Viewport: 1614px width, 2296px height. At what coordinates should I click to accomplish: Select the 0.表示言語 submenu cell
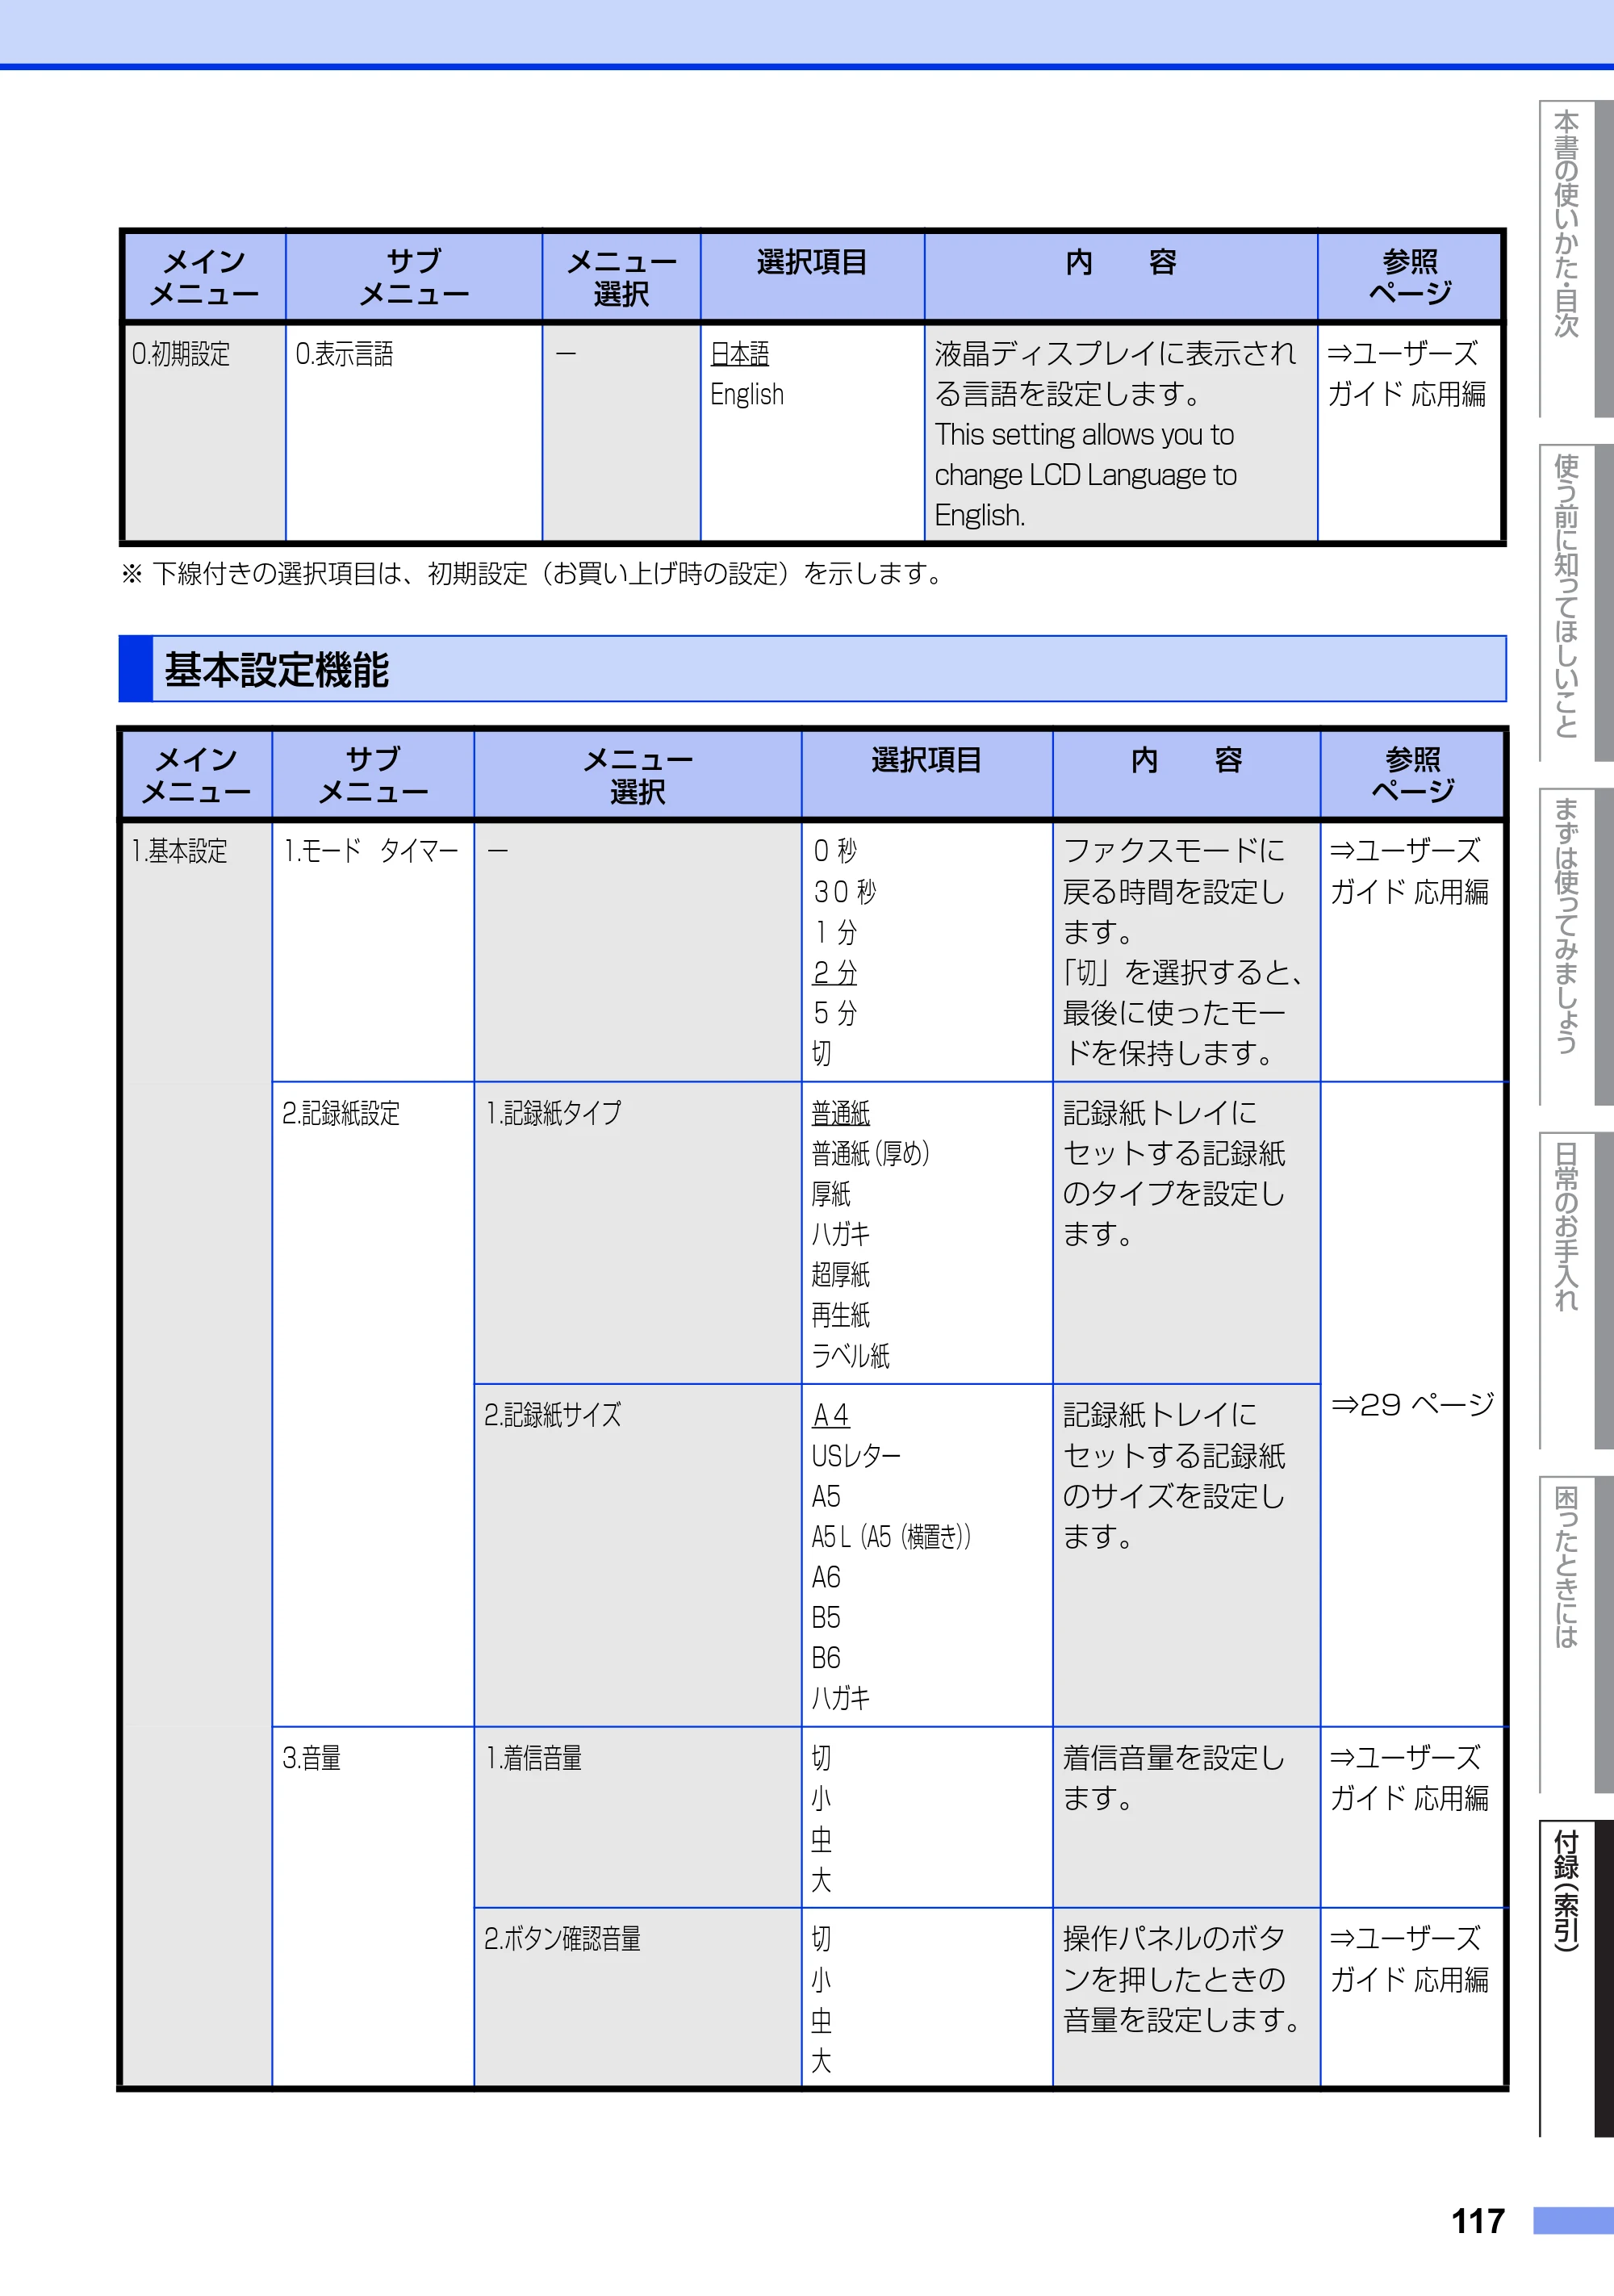coord(414,432)
